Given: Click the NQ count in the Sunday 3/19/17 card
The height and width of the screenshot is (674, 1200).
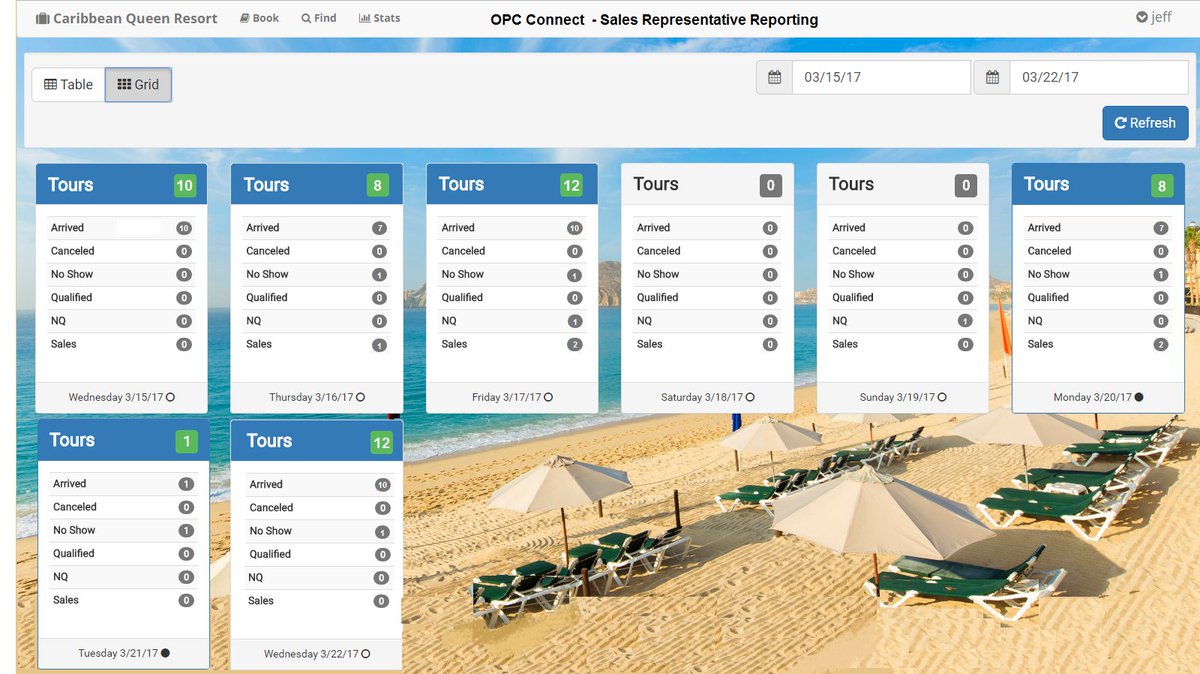Looking at the screenshot, I should pyautogui.click(x=965, y=321).
